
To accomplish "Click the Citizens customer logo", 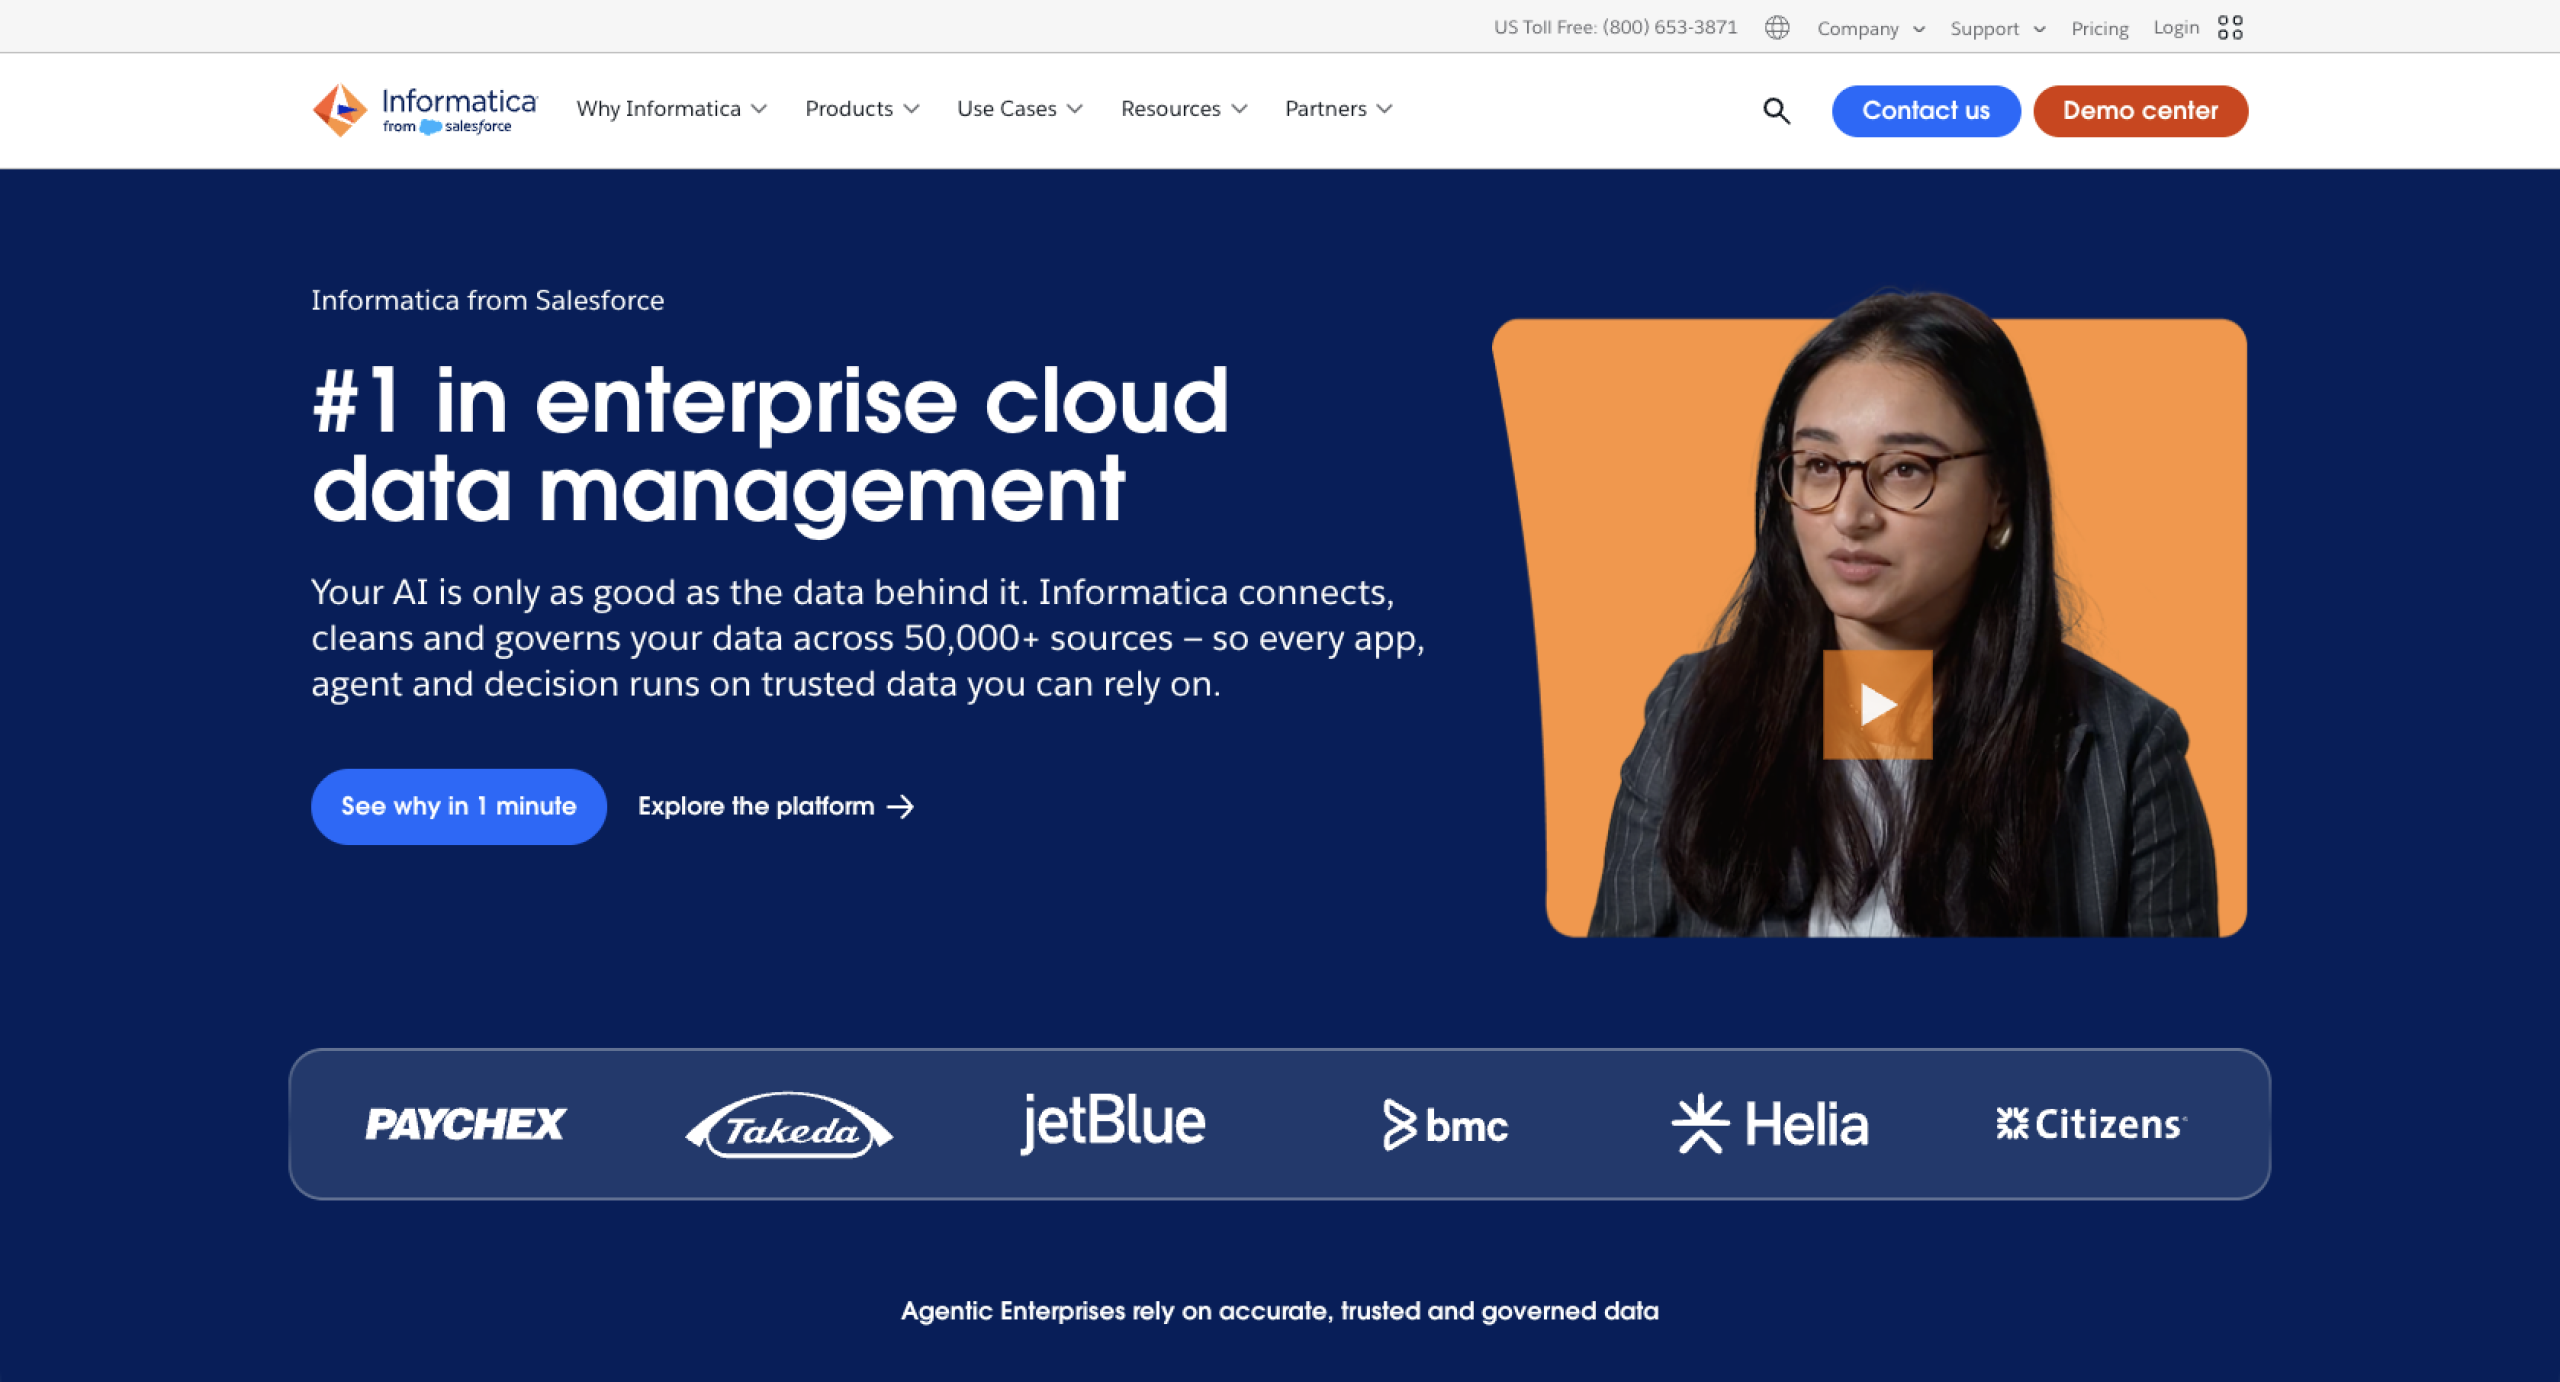I will coord(2091,1124).
